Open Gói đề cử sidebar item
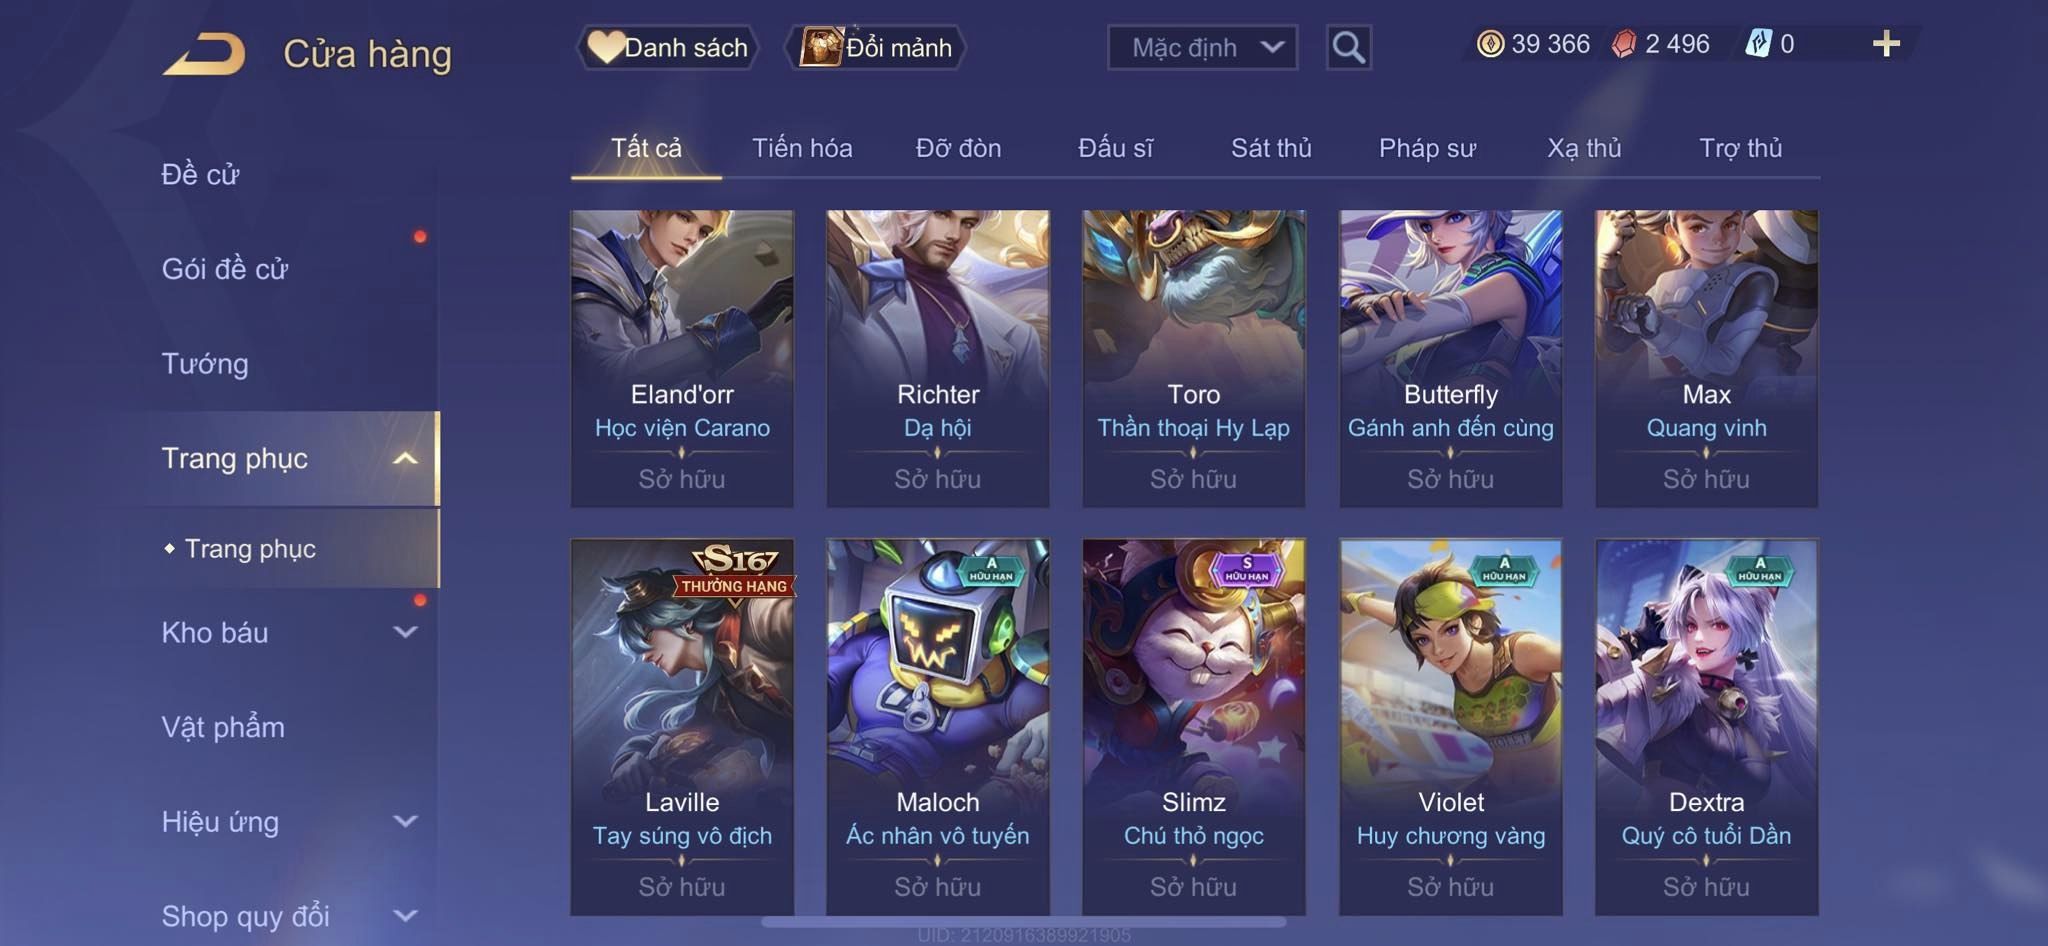Viewport: 2048px width, 946px height. coord(225,268)
